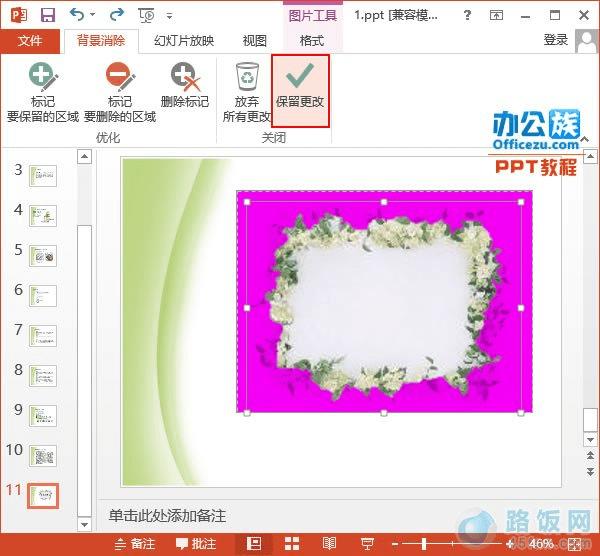
Task: Choose 删除标记 tool
Action: 185,85
